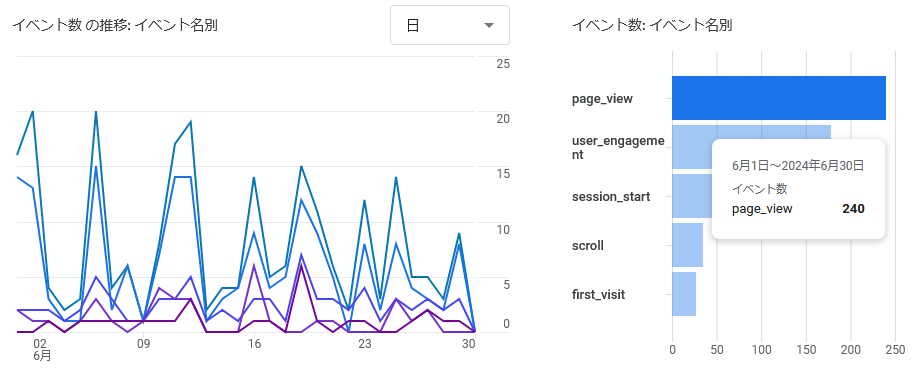Click the 02 6月 date marker
This screenshot has width=912, height=371.
(x=41, y=349)
